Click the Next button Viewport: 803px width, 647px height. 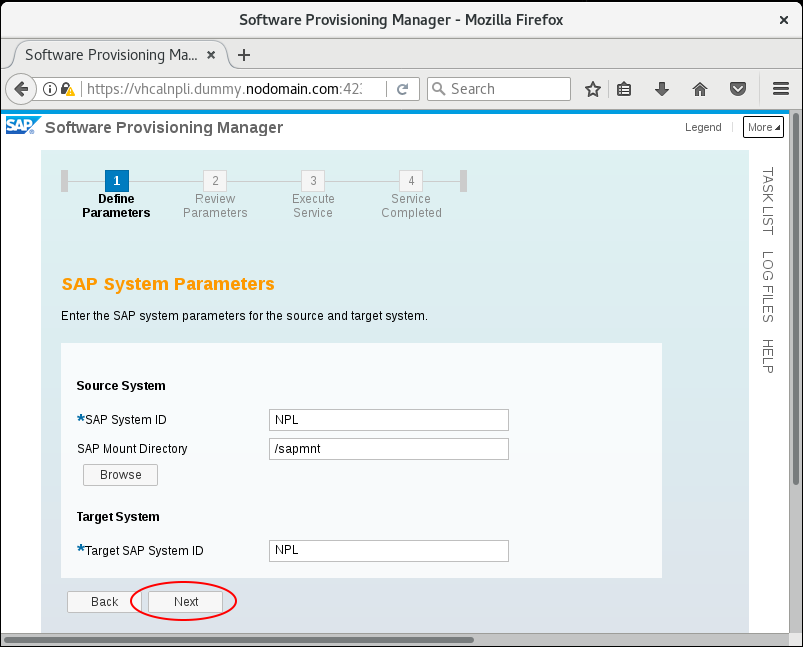tap(185, 602)
